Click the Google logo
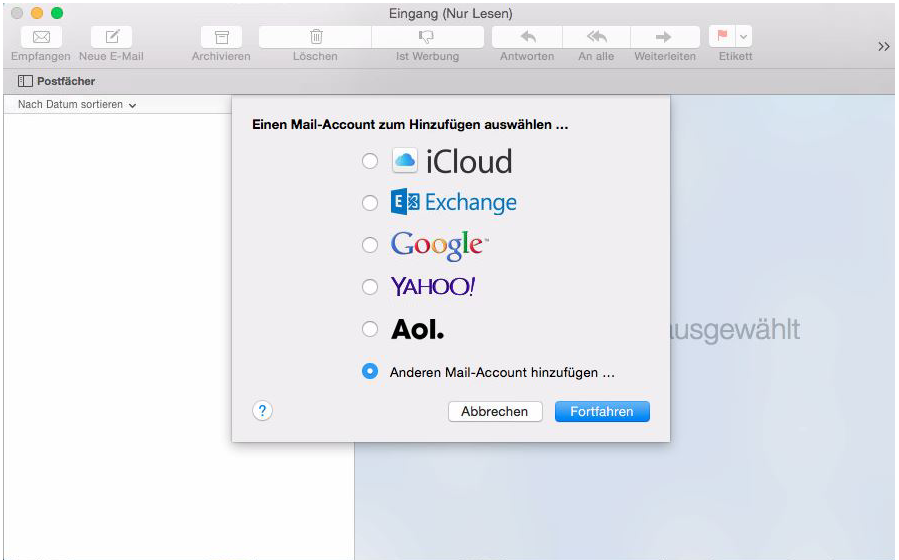This screenshot has height=560, width=899. click(439, 245)
